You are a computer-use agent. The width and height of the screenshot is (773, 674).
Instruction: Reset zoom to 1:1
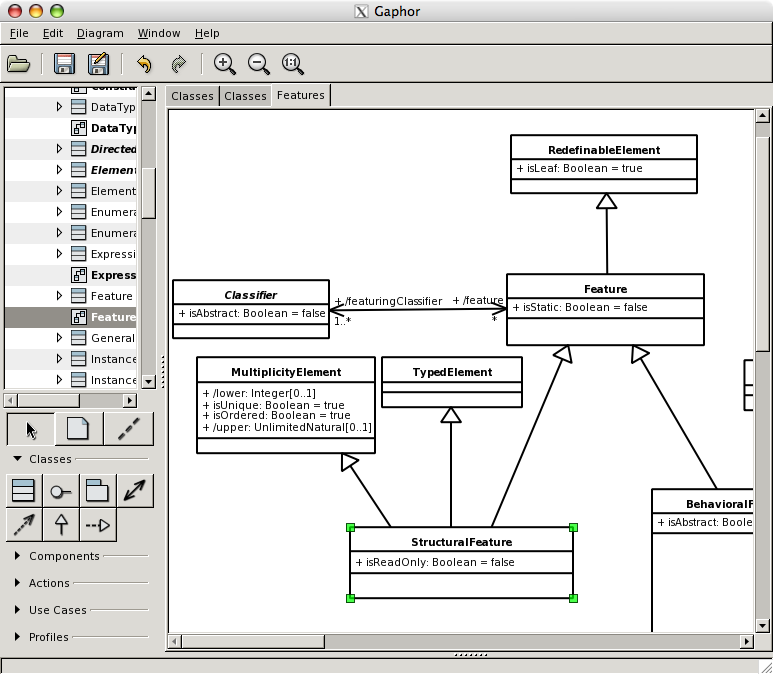pyautogui.click(x=292, y=64)
